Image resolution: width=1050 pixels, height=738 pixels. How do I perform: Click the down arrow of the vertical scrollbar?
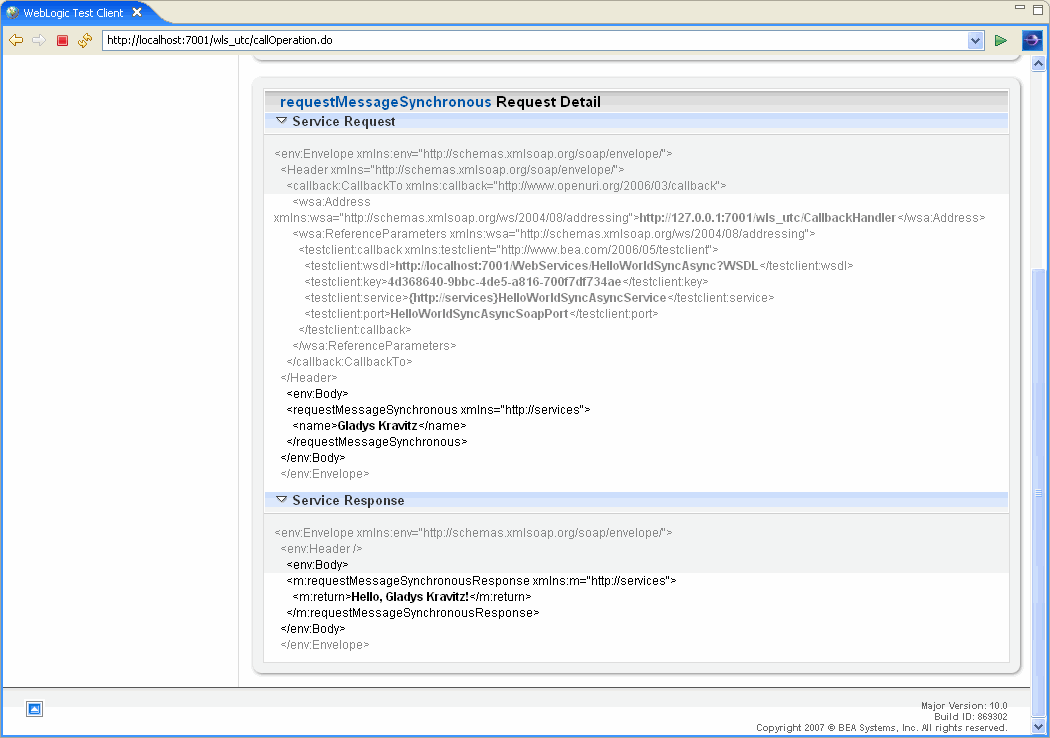(x=1039, y=726)
